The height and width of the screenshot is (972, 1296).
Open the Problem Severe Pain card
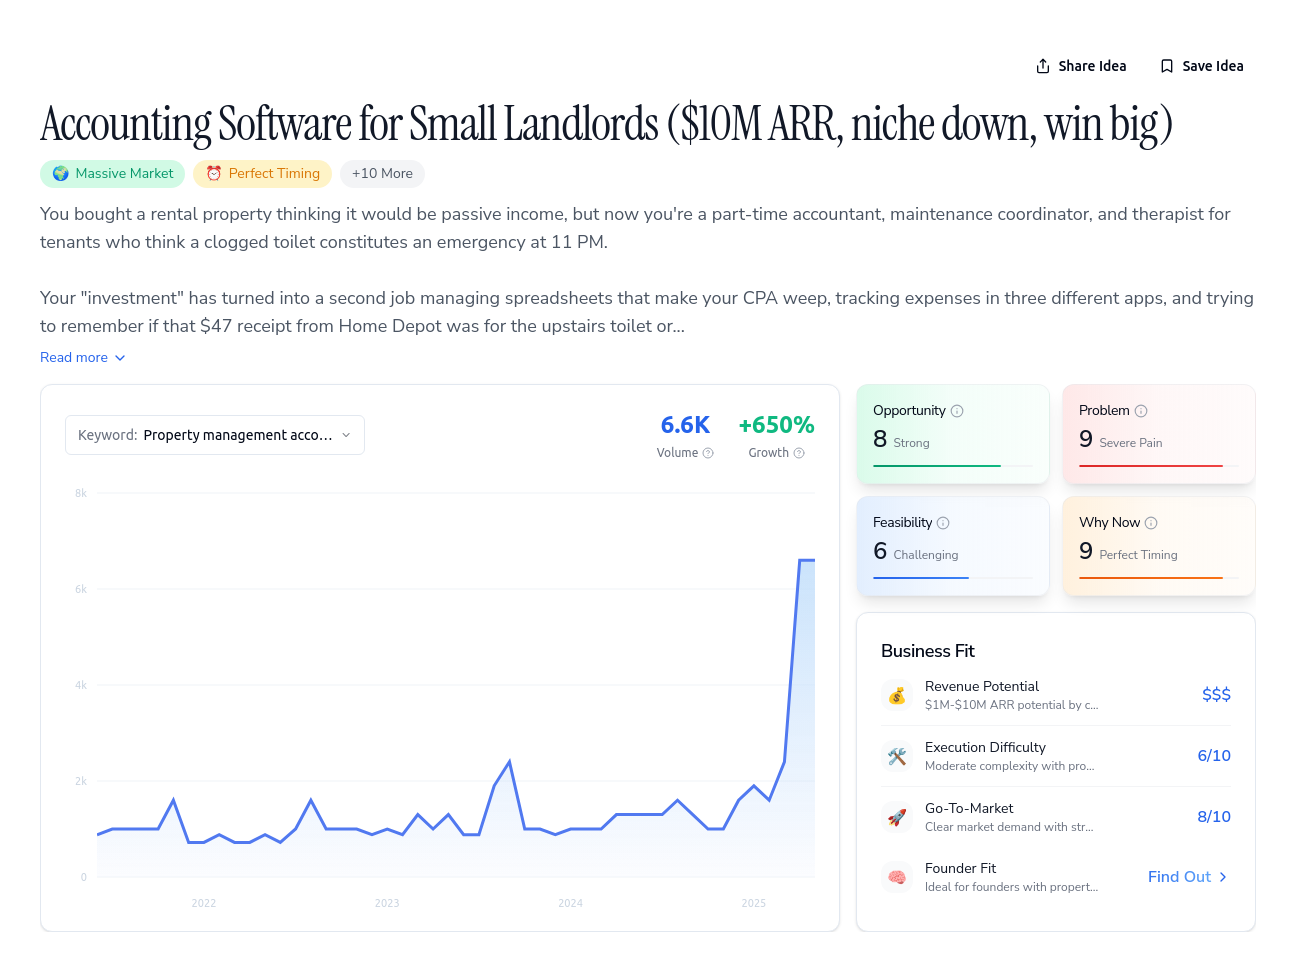(x=1159, y=434)
